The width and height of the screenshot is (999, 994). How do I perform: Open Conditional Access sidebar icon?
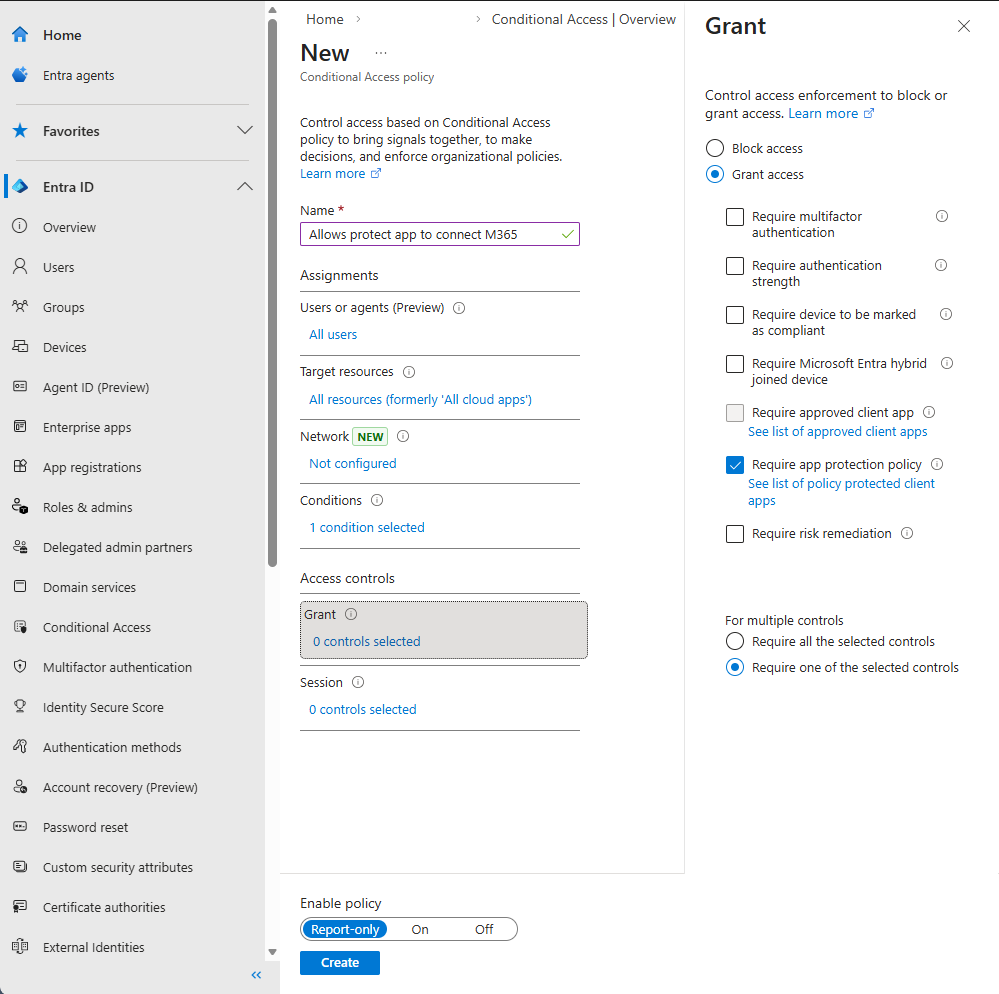[20, 627]
